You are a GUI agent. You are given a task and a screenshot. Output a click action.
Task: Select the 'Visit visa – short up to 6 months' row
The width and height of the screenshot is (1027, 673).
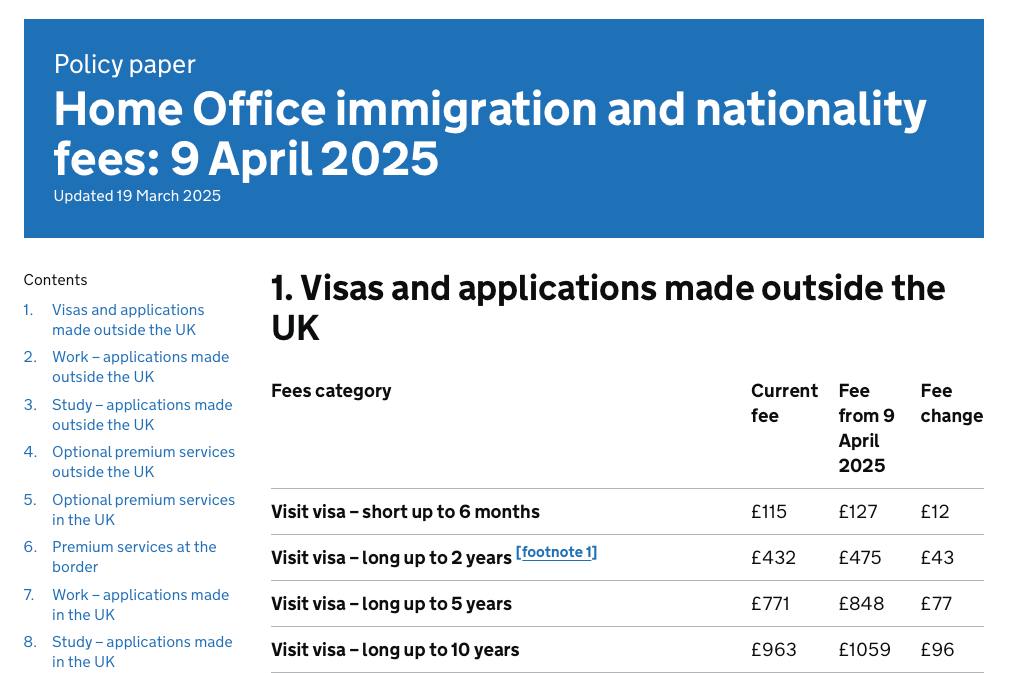click(x=405, y=512)
